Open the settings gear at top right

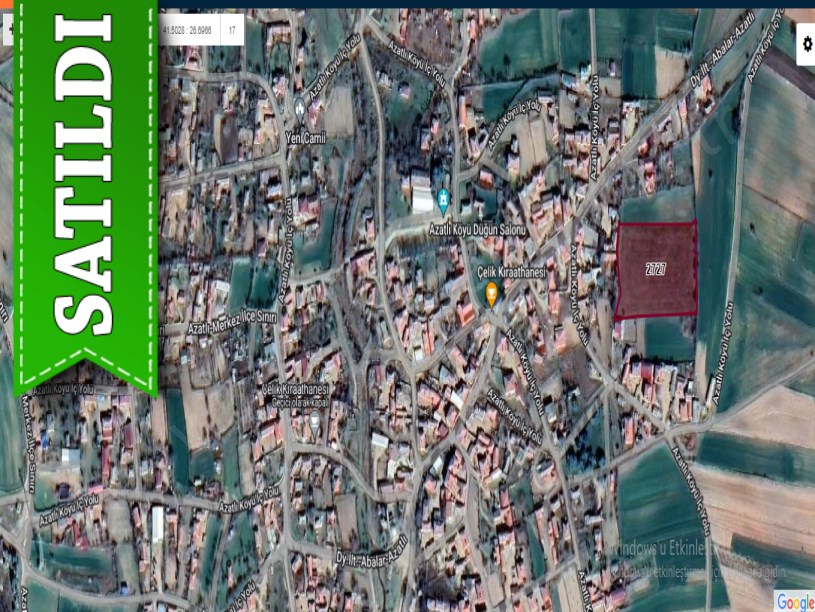click(x=806, y=46)
